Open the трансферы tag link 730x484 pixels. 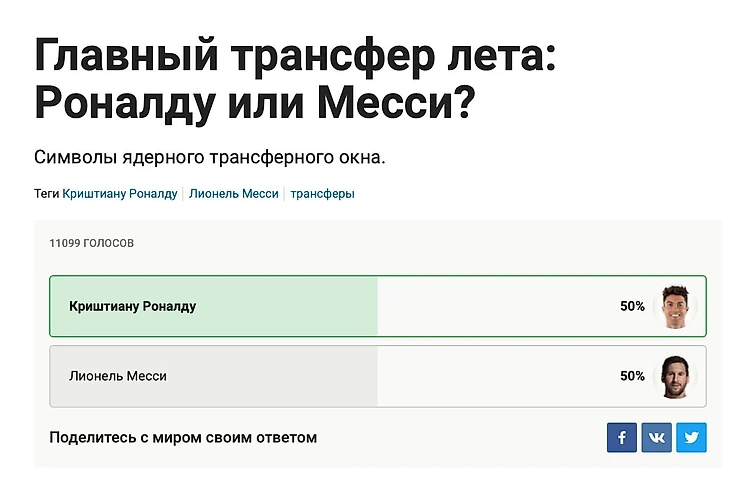(x=323, y=194)
